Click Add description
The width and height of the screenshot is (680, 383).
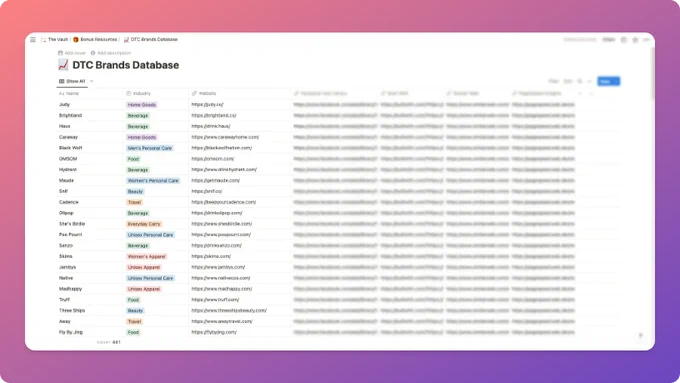pyautogui.click(x=111, y=53)
